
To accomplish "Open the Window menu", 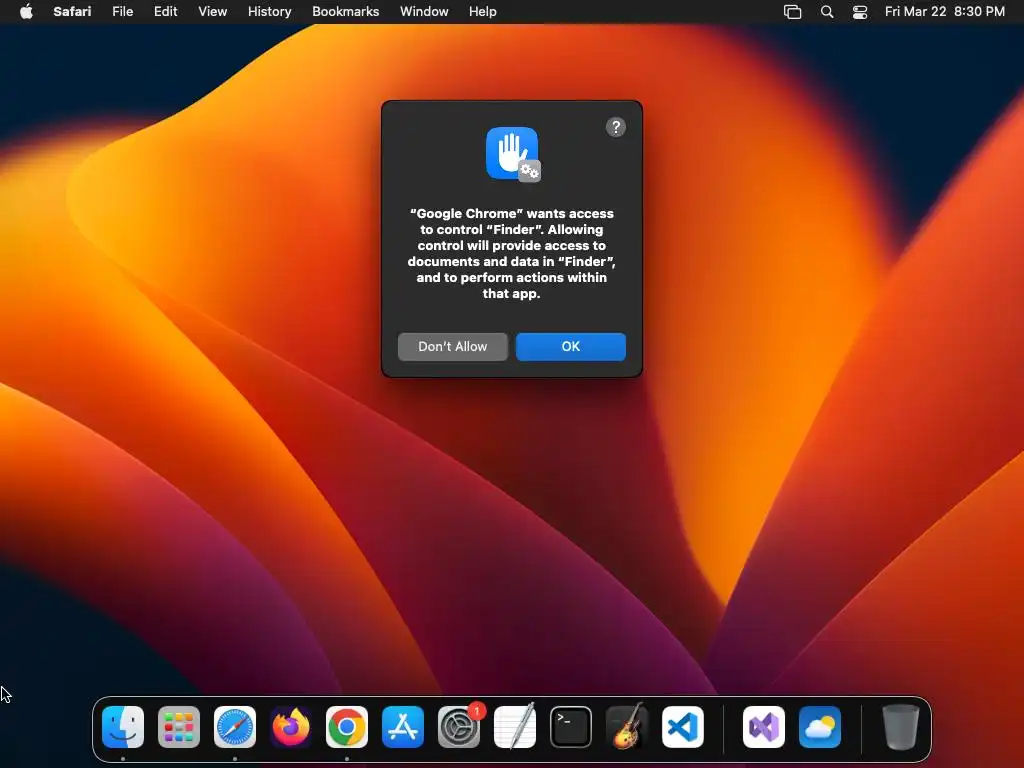I will (424, 12).
